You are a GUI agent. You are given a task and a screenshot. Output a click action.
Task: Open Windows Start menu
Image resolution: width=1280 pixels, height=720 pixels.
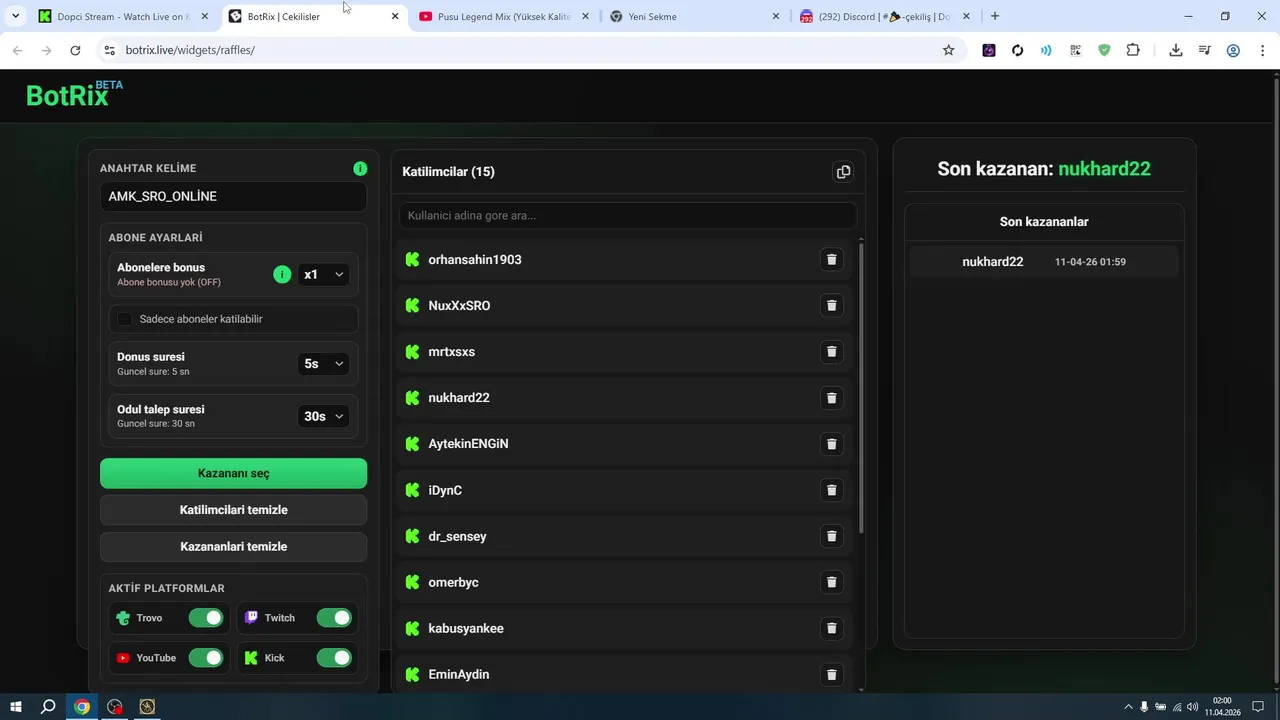[16, 707]
